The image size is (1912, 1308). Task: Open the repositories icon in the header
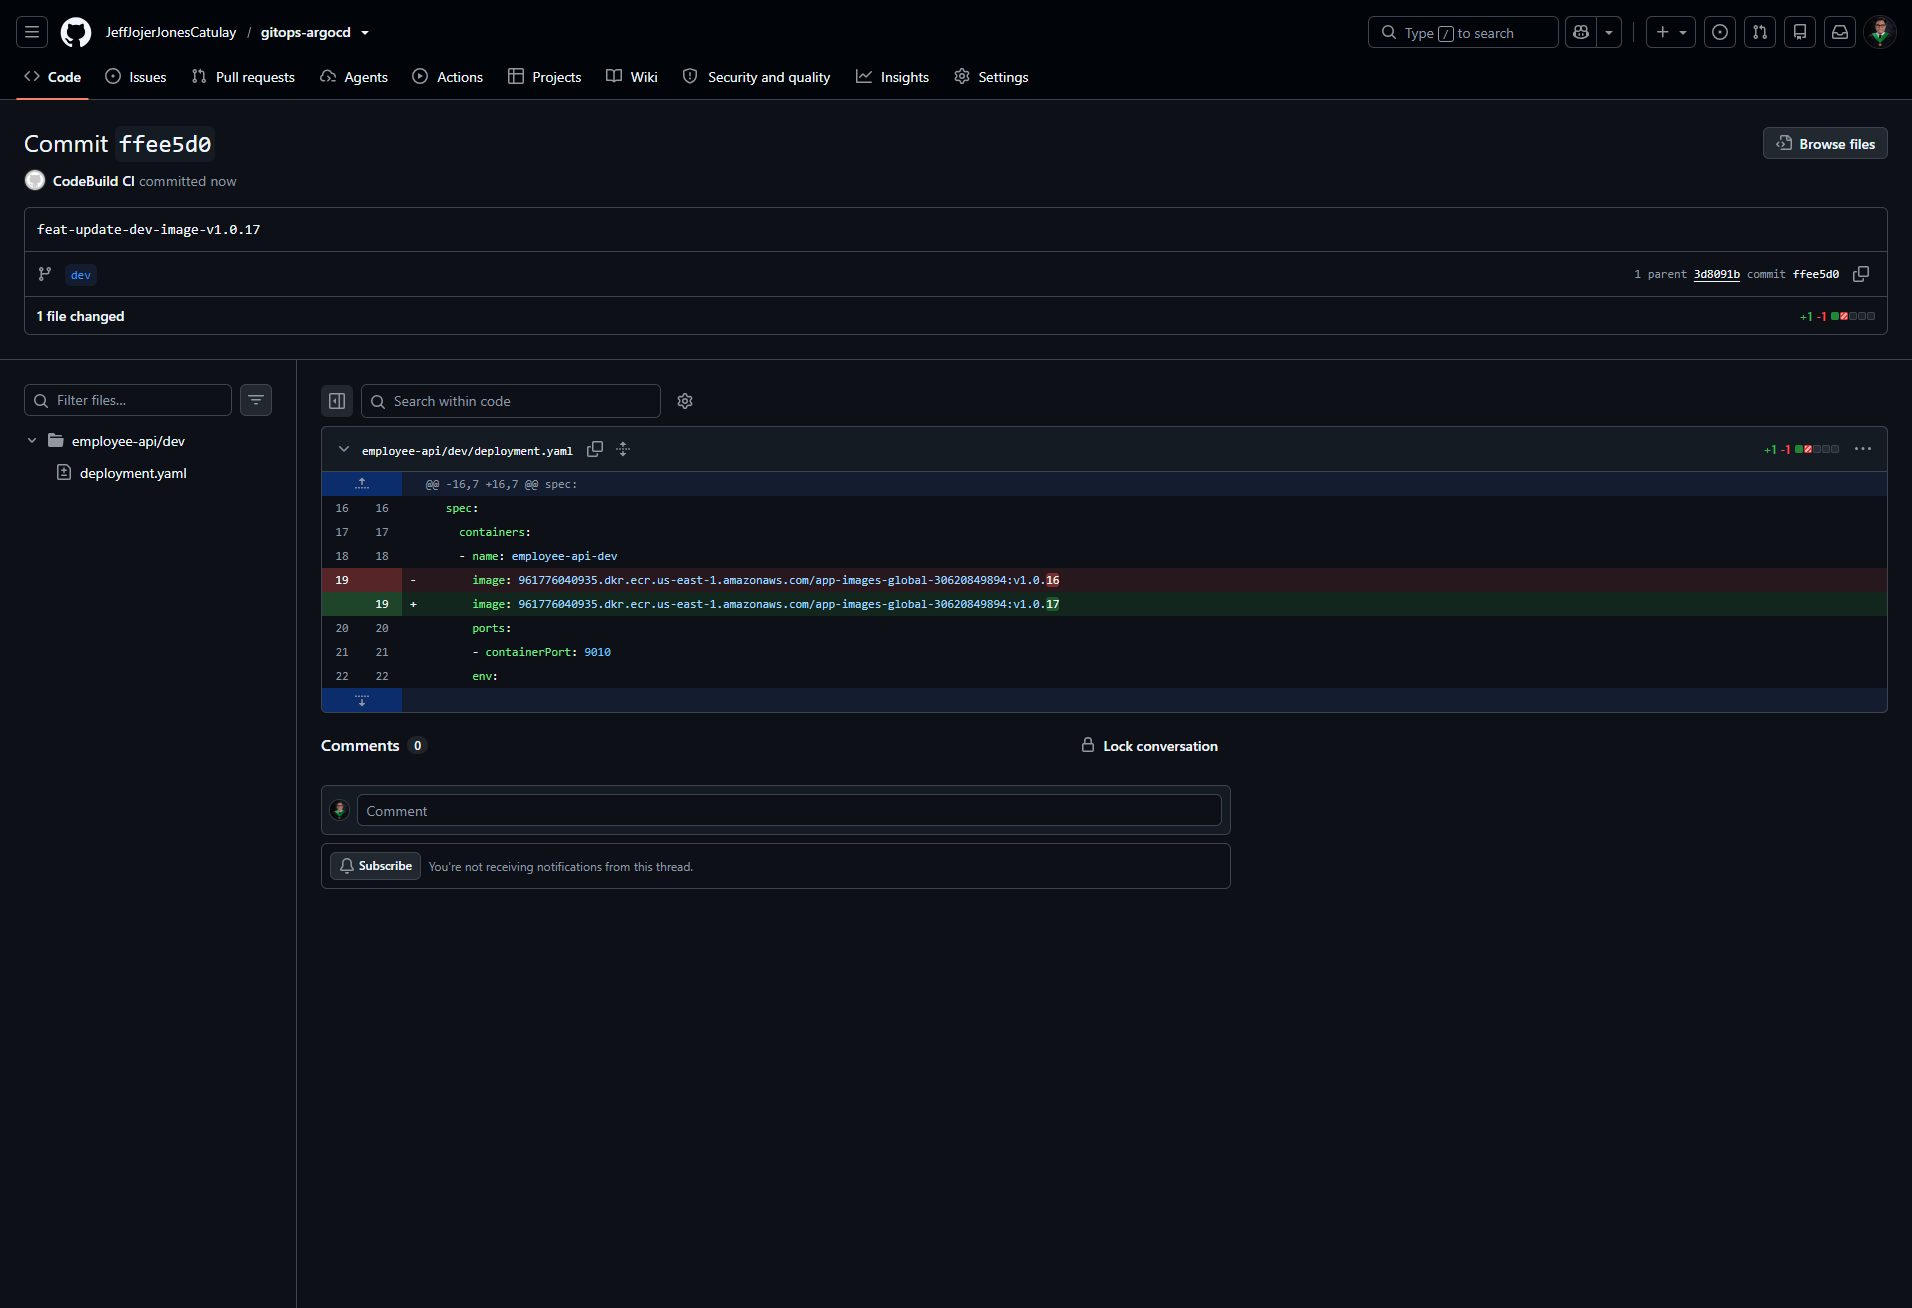pyautogui.click(x=1800, y=32)
